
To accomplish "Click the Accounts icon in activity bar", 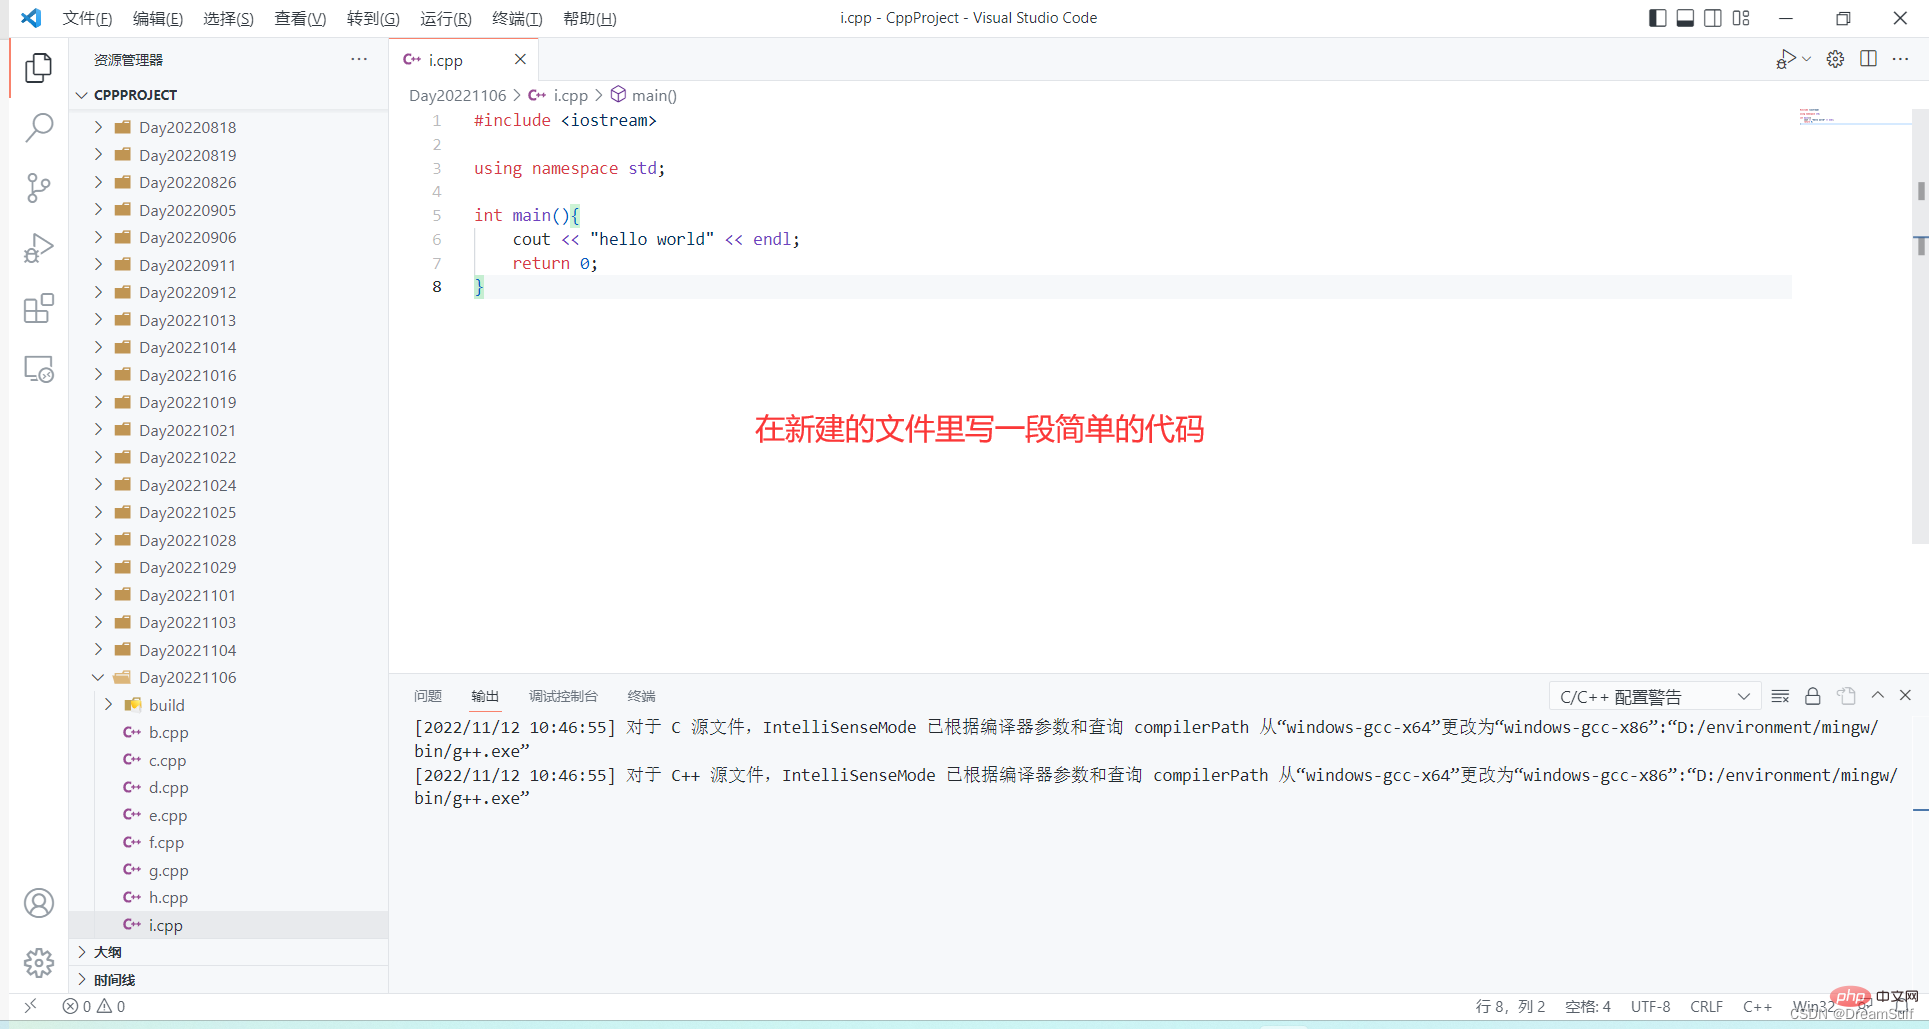I will (x=38, y=903).
